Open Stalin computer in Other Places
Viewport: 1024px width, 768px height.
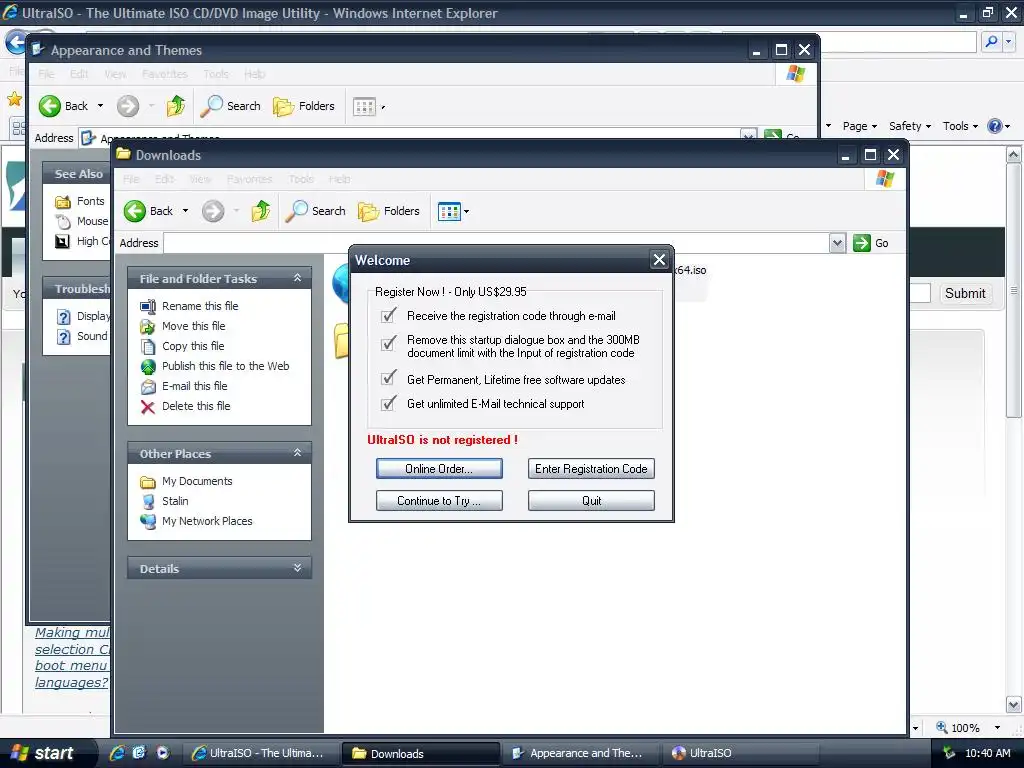pyautogui.click(x=174, y=501)
